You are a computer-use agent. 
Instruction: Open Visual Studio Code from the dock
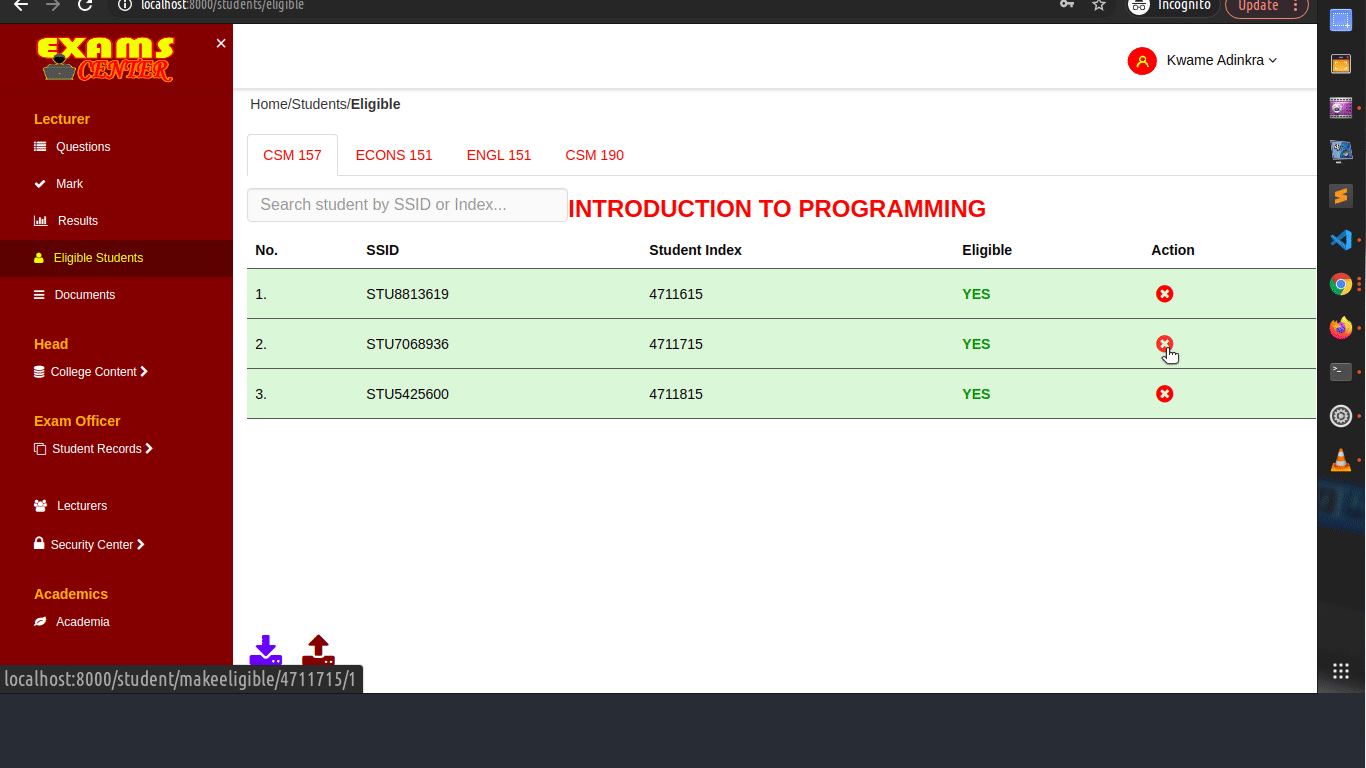click(x=1341, y=240)
